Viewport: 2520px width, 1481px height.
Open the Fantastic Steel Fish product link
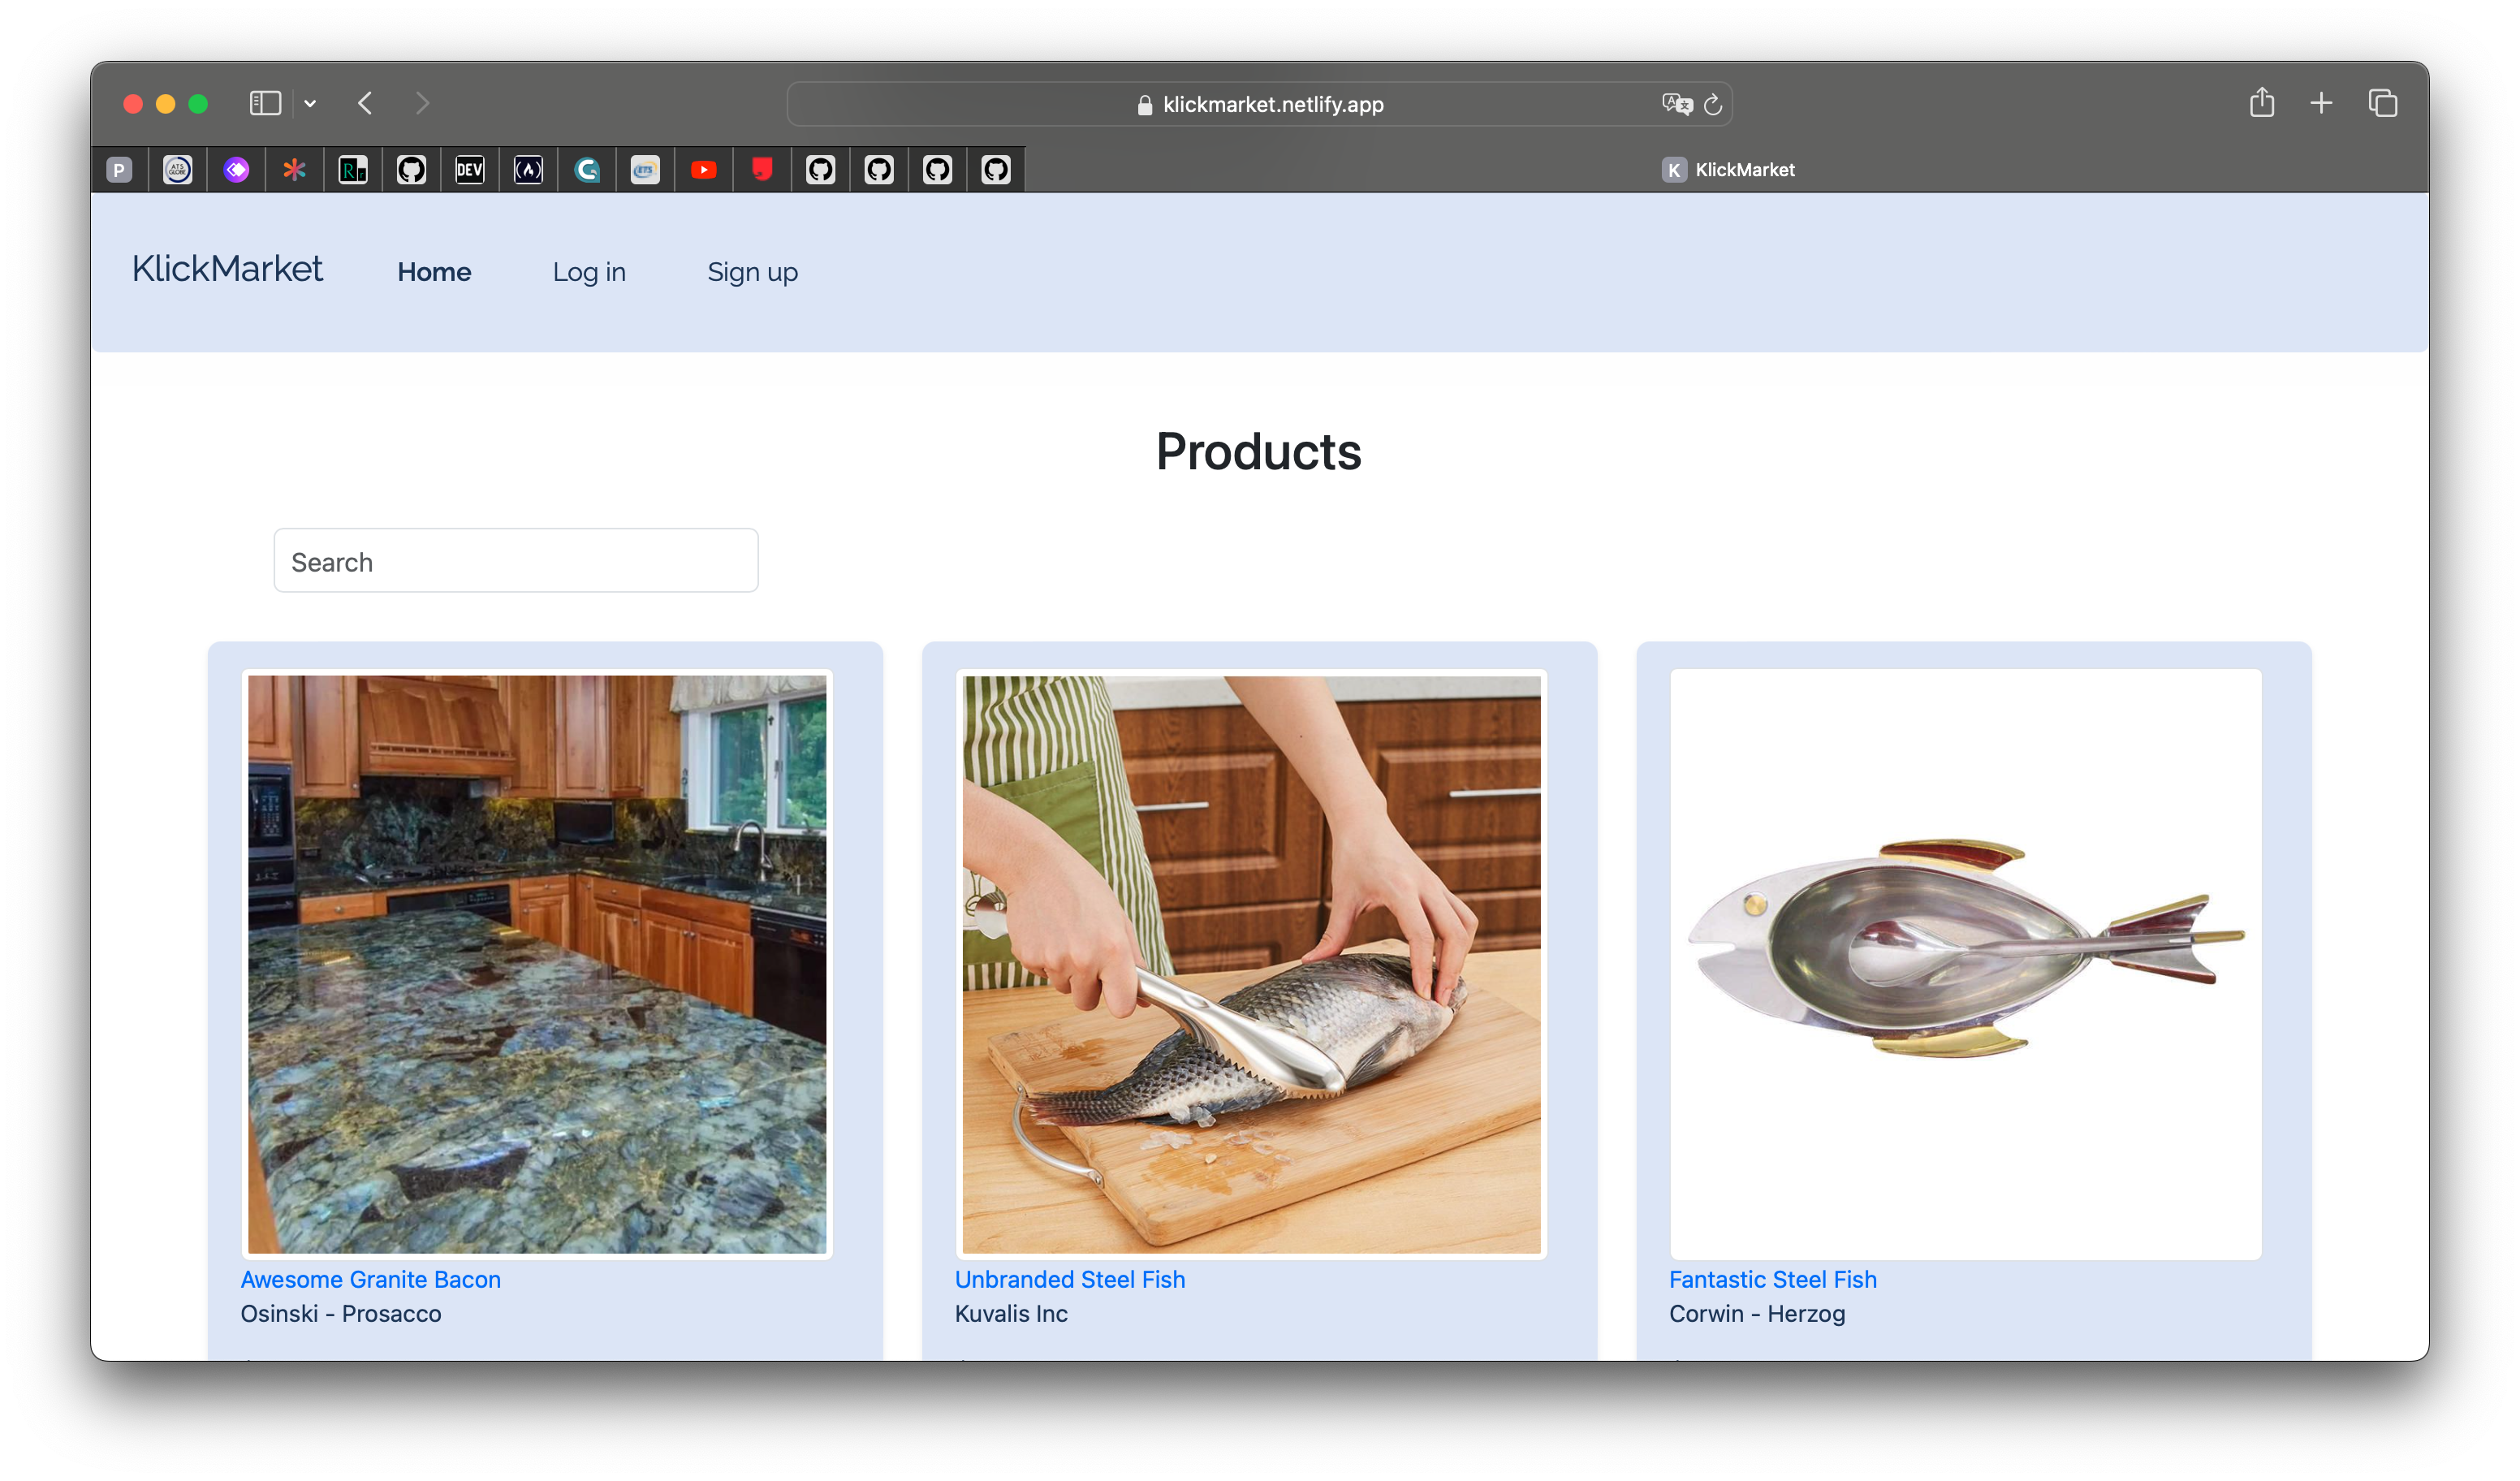coord(1773,1279)
